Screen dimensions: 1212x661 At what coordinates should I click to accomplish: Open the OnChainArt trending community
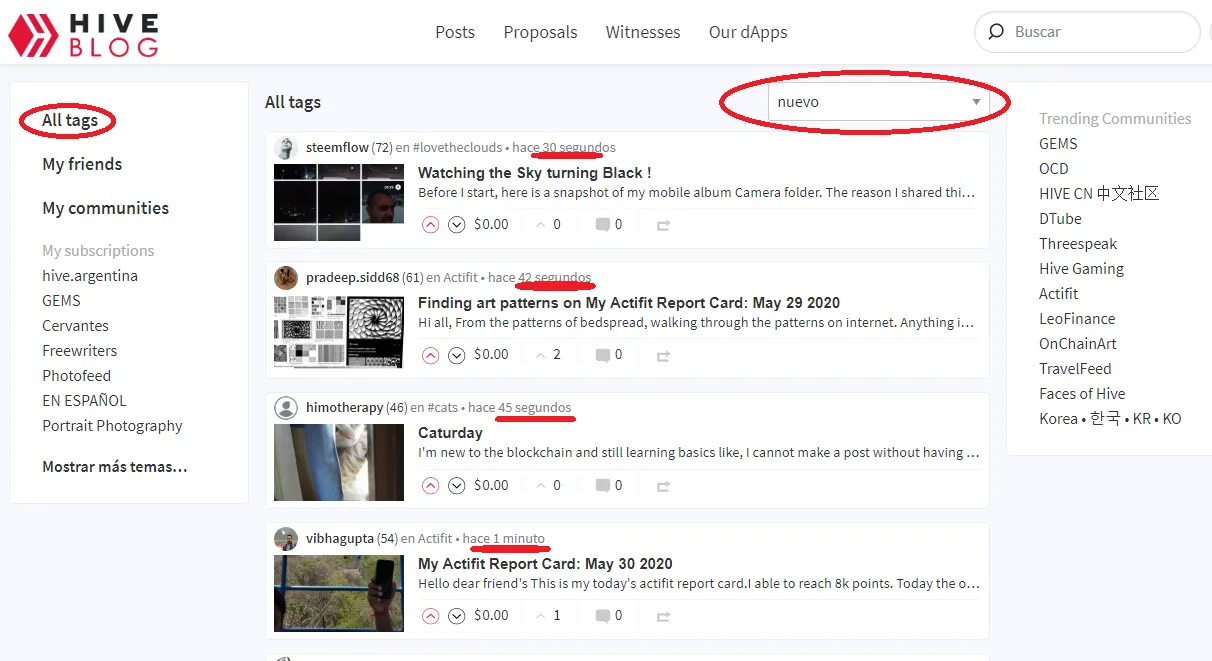1078,344
